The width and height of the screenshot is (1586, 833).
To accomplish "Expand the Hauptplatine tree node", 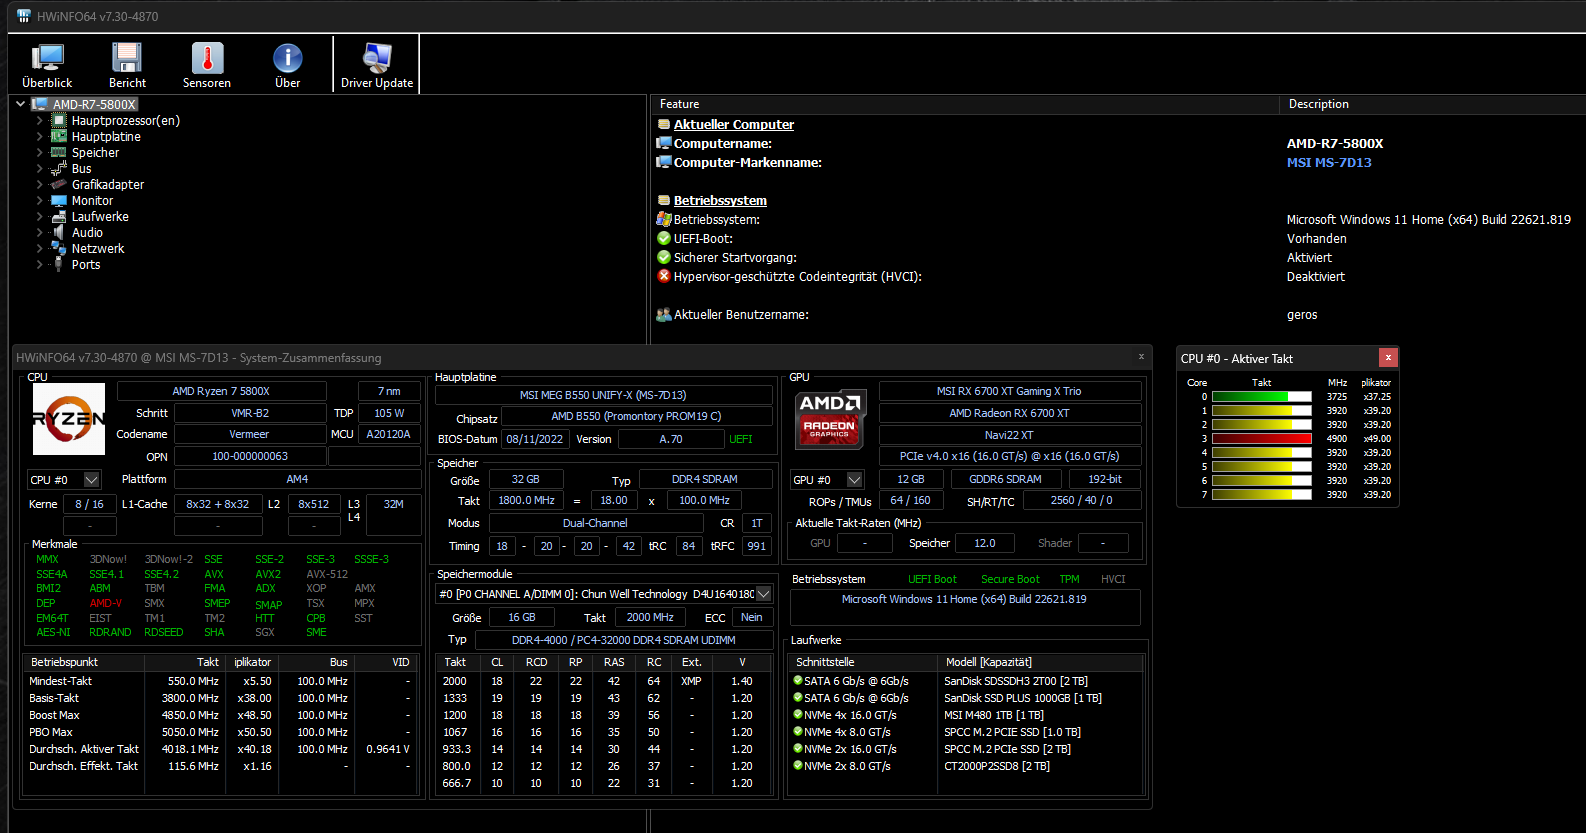I will [40, 136].
